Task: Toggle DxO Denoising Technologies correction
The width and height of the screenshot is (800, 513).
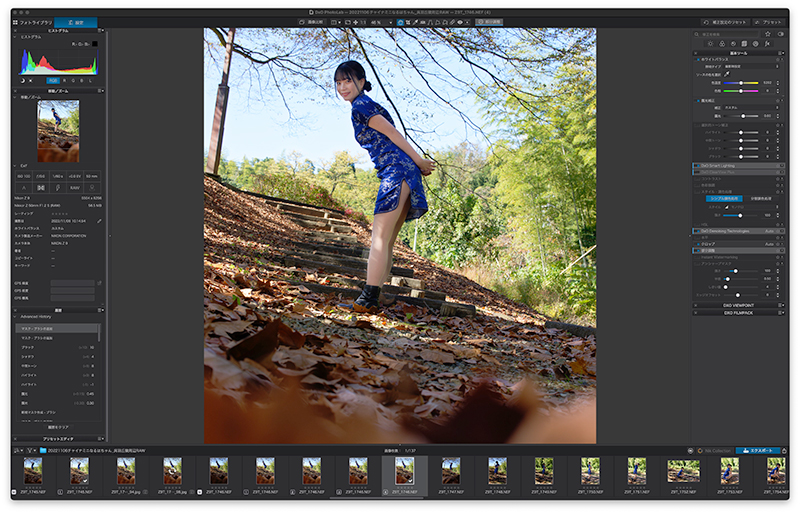Action: click(697, 231)
